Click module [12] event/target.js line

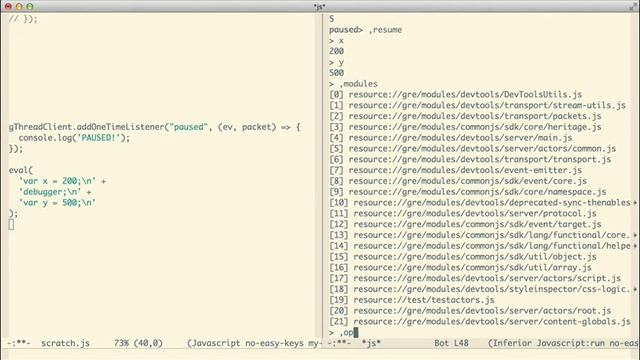(x=465, y=224)
